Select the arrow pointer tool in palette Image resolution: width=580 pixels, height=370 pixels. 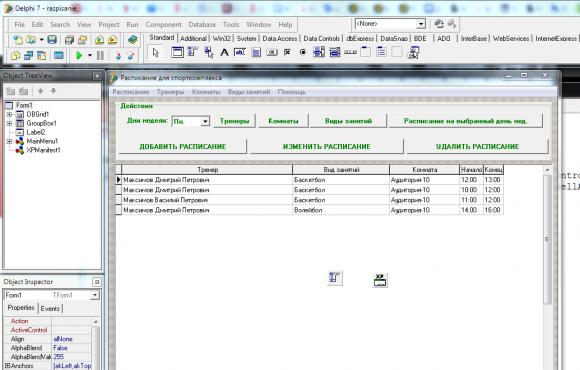point(155,53)
